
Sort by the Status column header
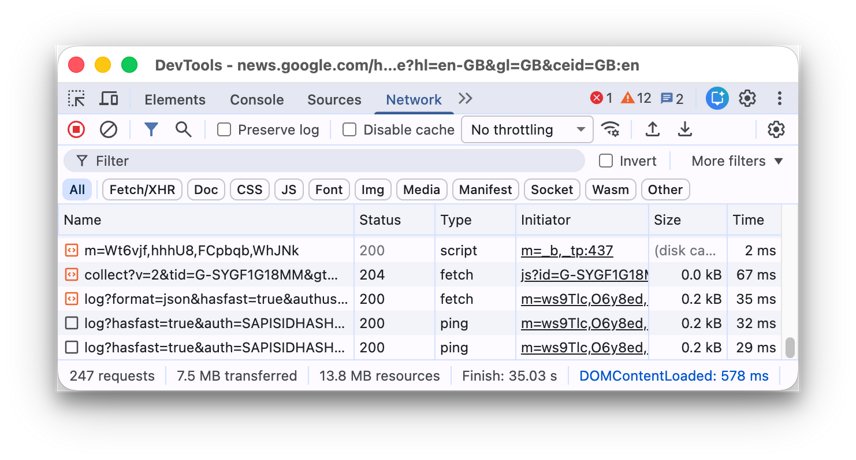(x=394, y=220)
